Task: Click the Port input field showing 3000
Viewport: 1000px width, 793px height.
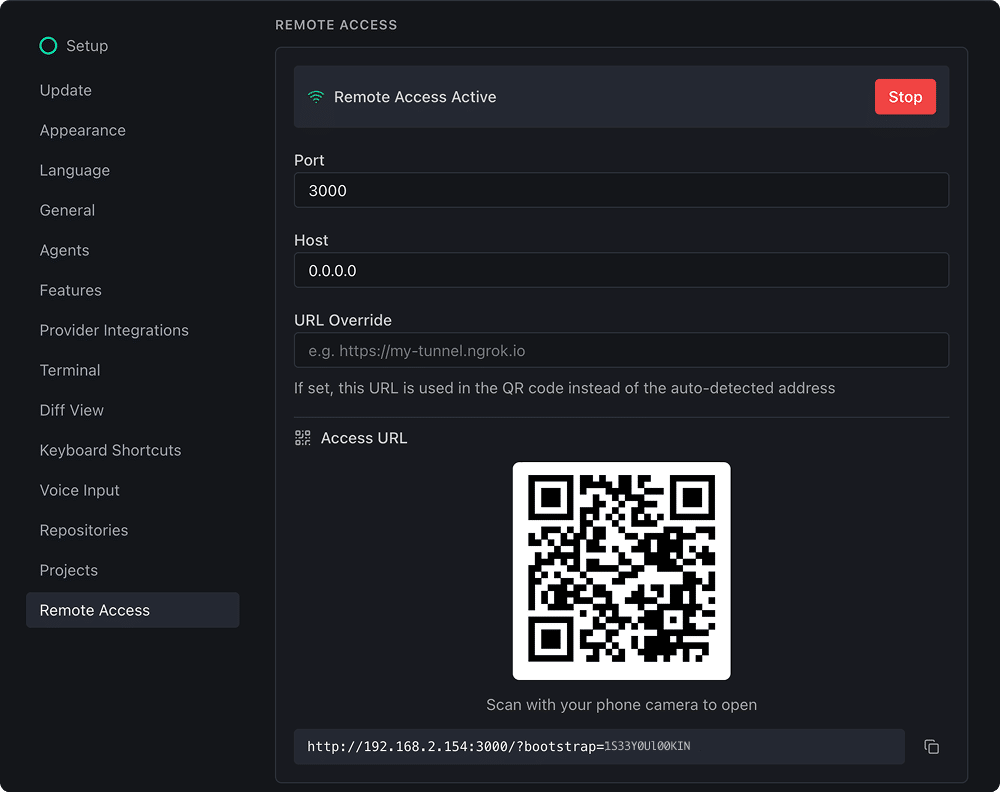Action: [x=621, y=190]
